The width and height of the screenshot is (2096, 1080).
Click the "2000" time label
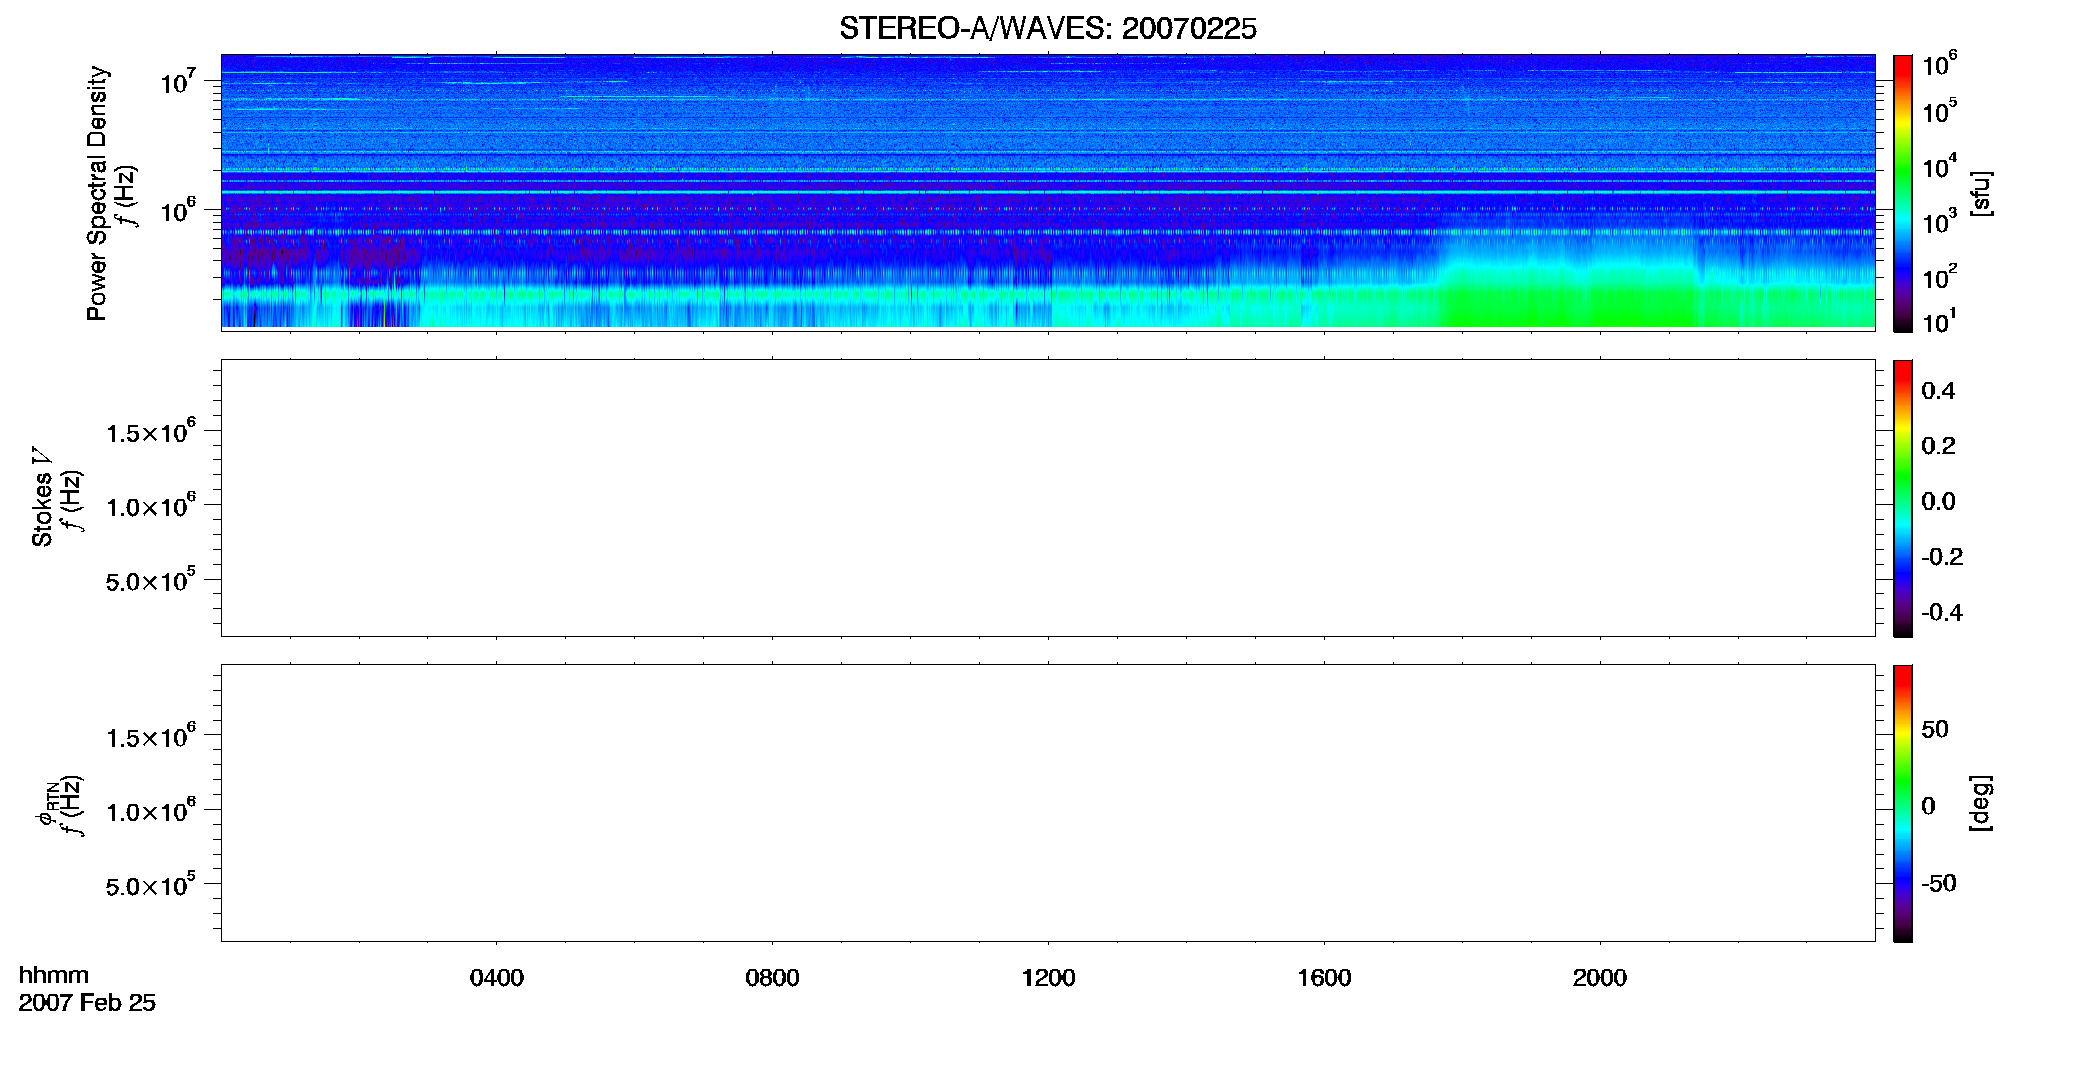[x=1599, y=978]
